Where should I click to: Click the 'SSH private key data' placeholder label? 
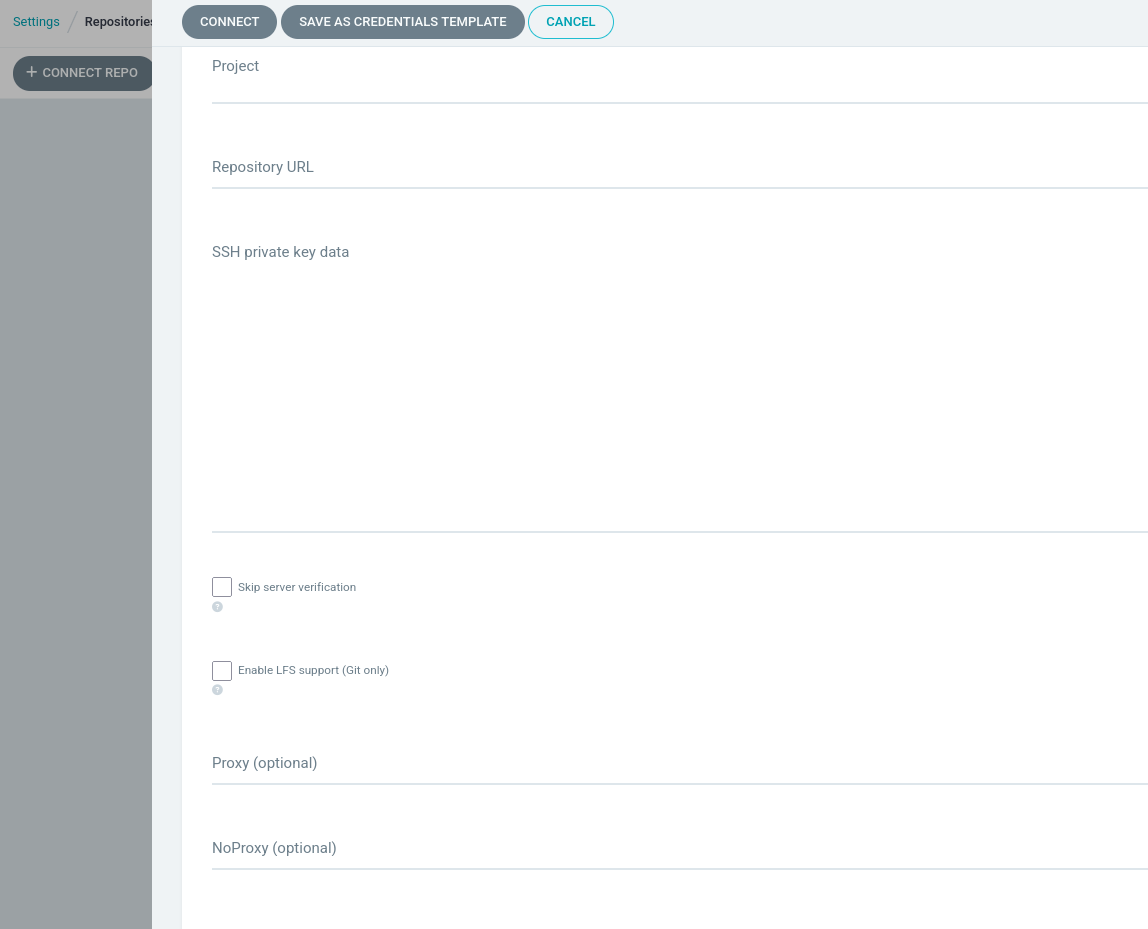[x=280, y=252]
